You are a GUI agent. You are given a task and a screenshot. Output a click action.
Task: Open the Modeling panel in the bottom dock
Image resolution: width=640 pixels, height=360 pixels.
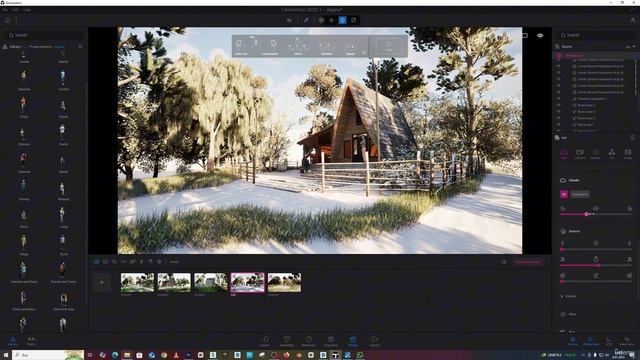pos(287,341)
